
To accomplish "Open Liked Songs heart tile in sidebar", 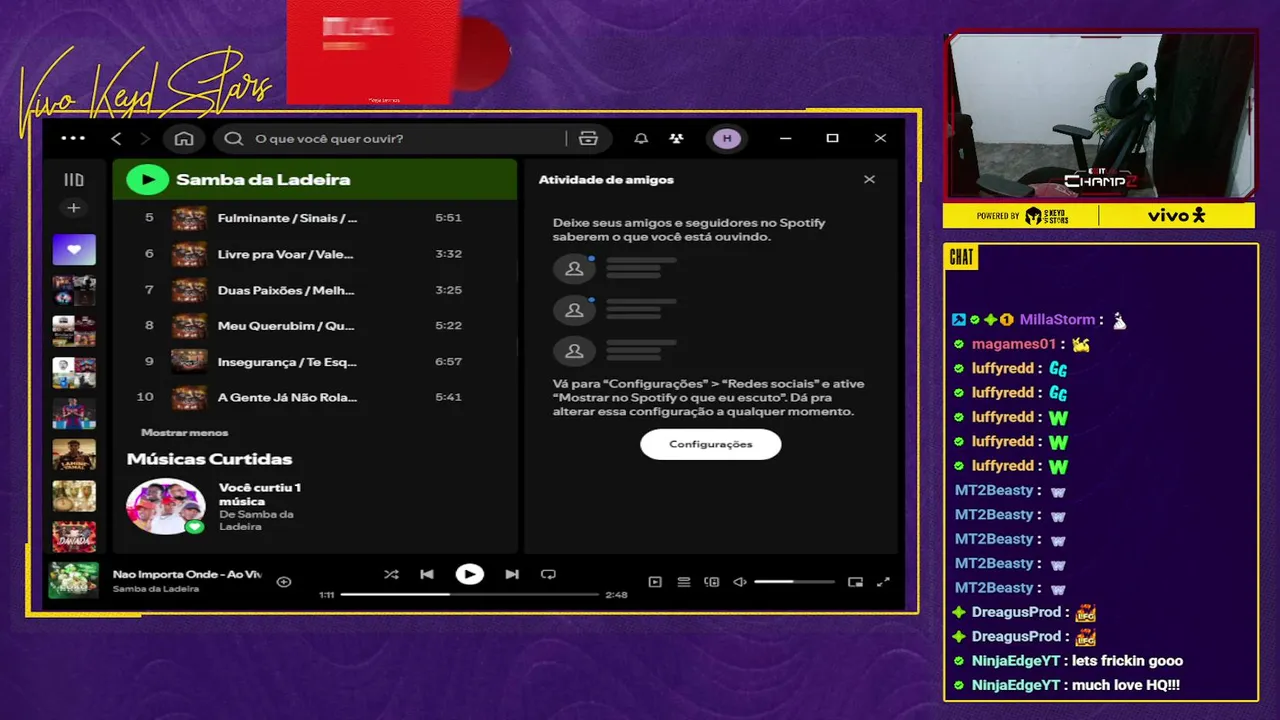I will [74, 249].
